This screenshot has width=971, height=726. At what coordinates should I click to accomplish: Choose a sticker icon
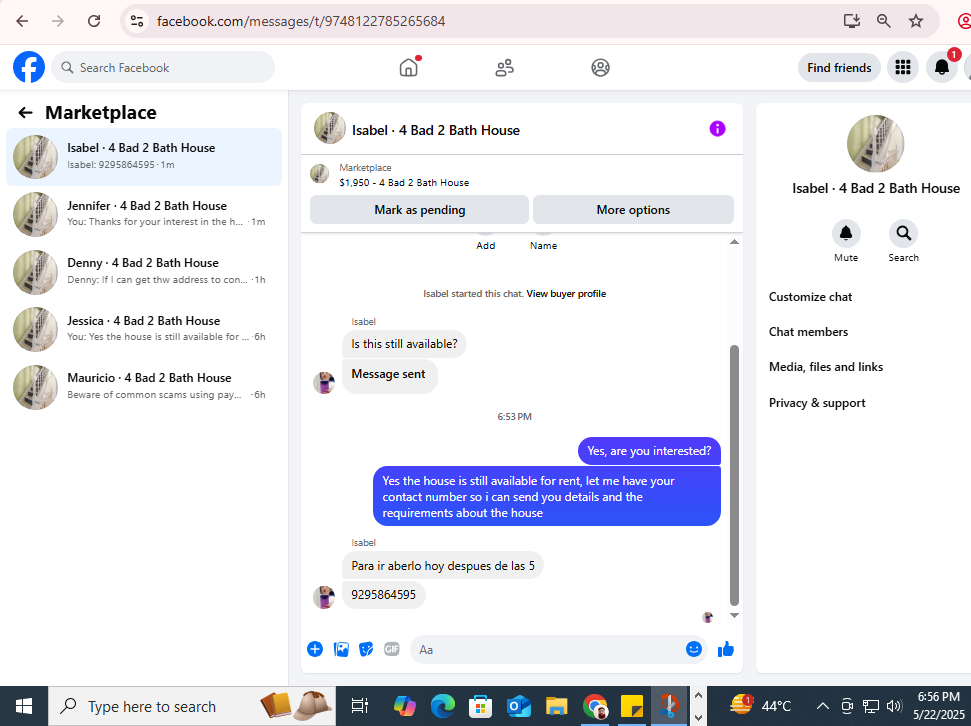[x=366, y=649]
